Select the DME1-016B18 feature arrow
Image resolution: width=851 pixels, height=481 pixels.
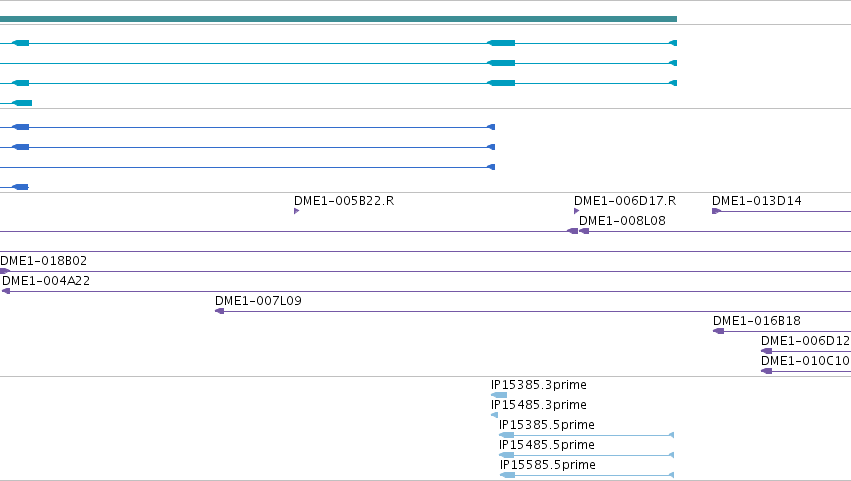[718, 331]
